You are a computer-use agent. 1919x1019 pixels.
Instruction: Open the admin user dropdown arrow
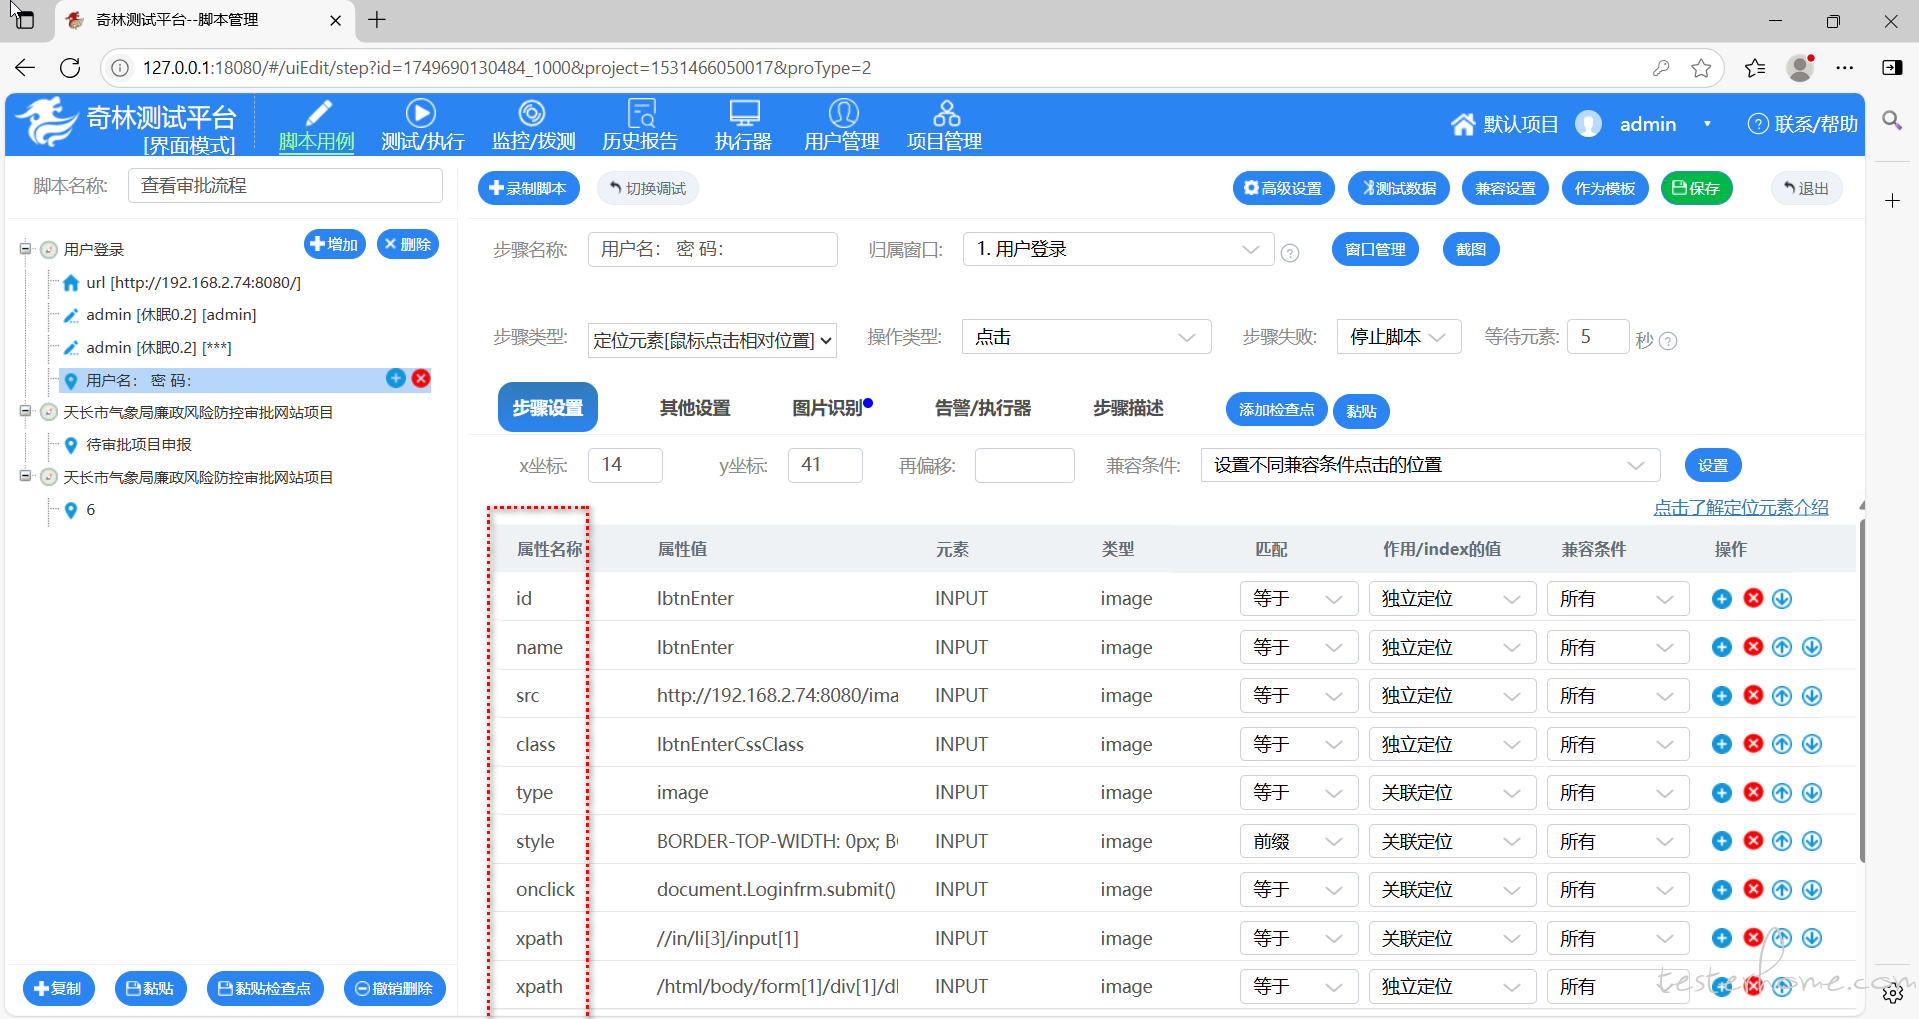pyautogui.click(x=1707, y=124)
